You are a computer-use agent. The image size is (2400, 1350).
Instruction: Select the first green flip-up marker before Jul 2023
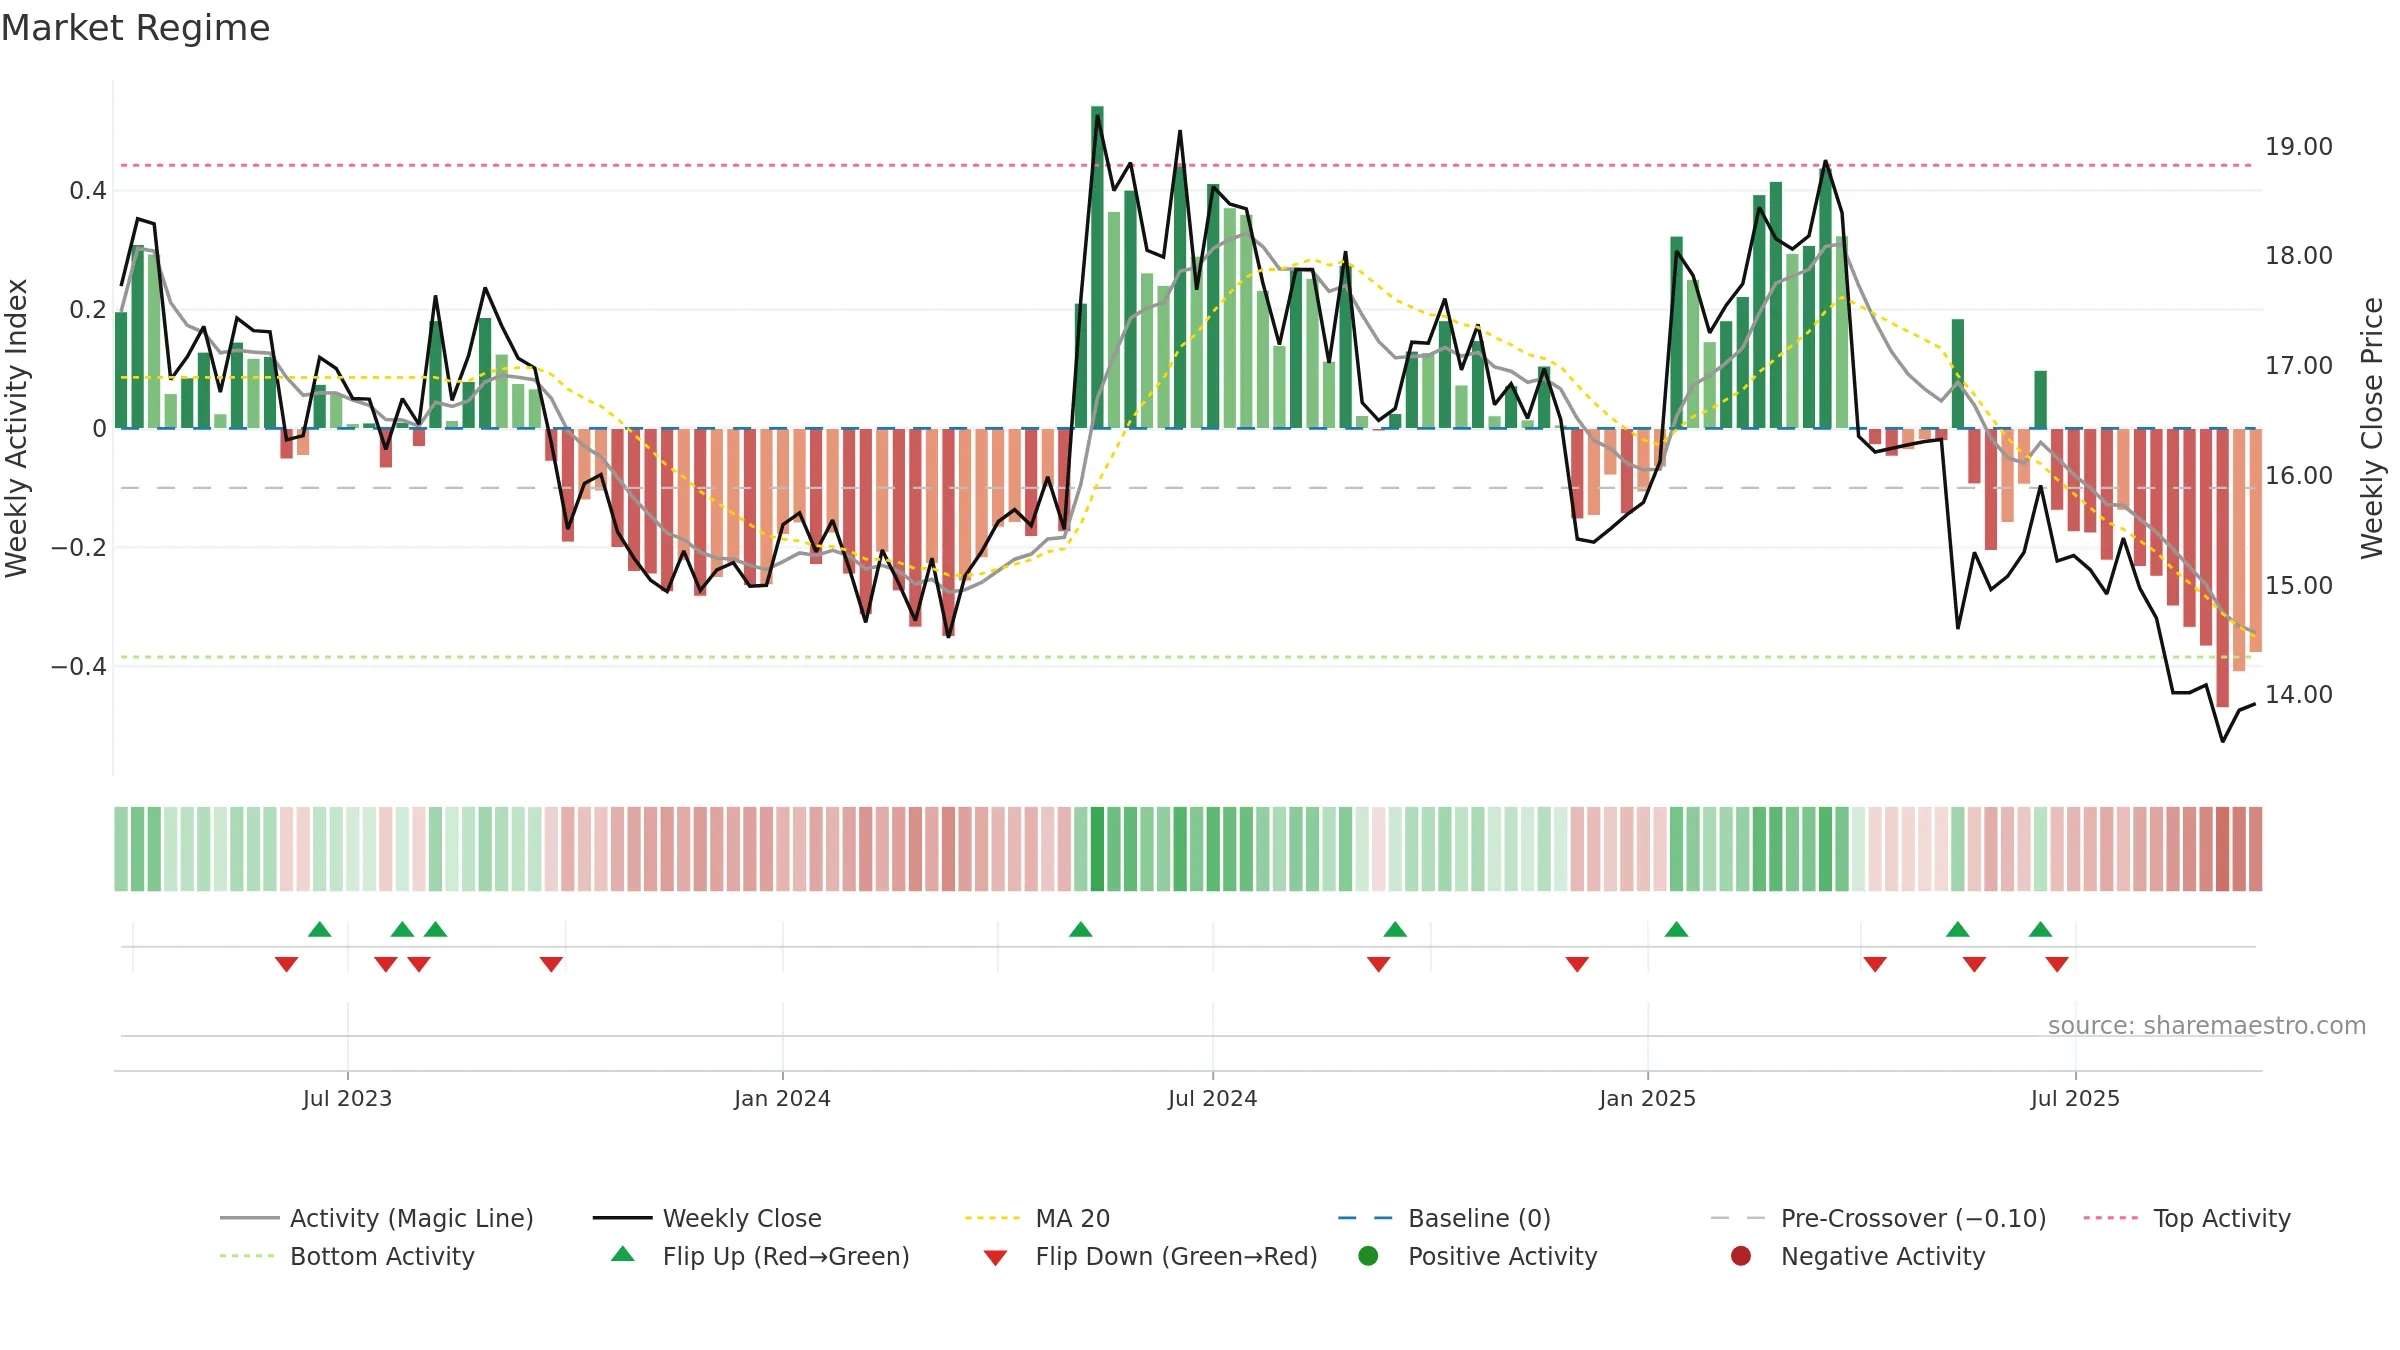(320, 929)
